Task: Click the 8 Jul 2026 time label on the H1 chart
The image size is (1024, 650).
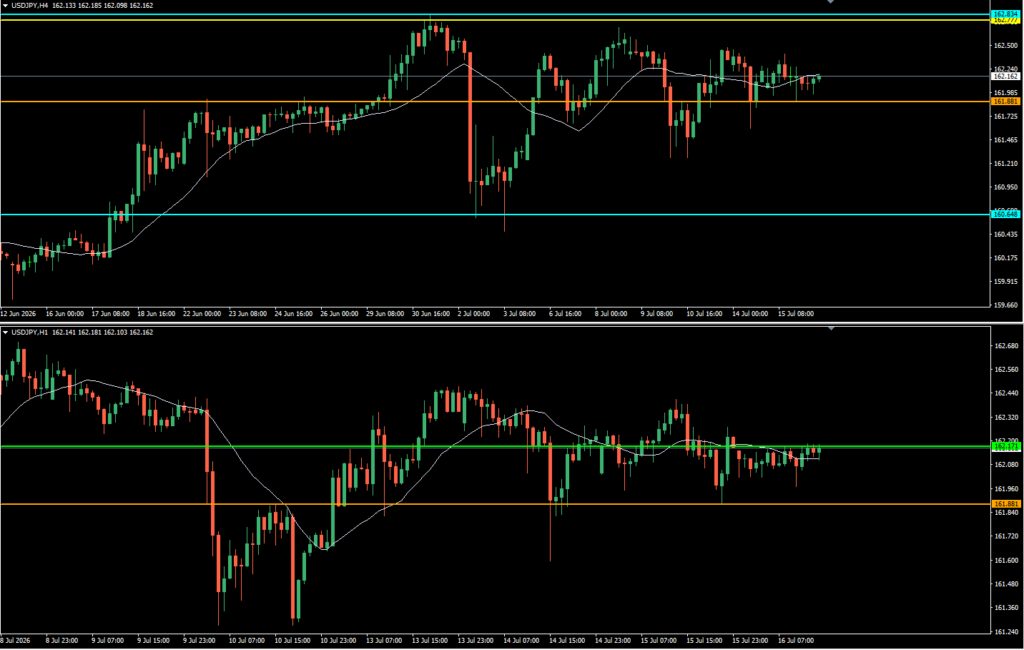Action: [16, 641]
